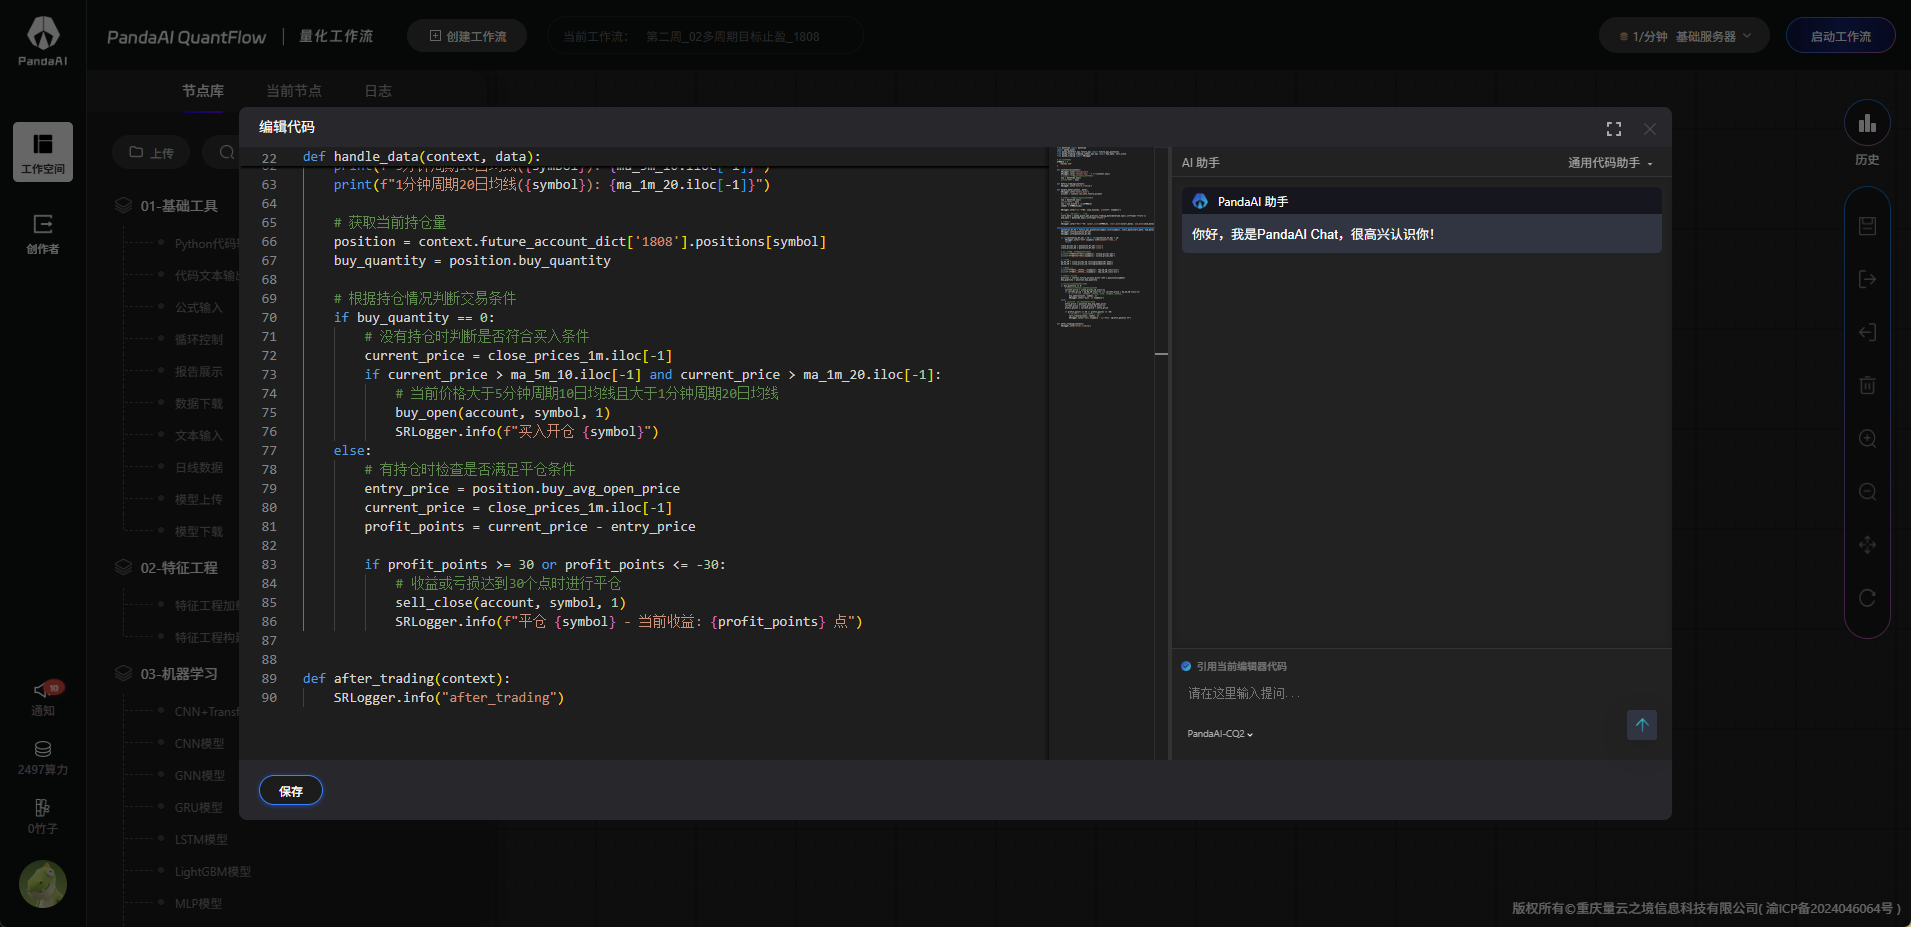Select the GRU模型 node
This screenshot has height=927, width=1911.
click(198, 808)
